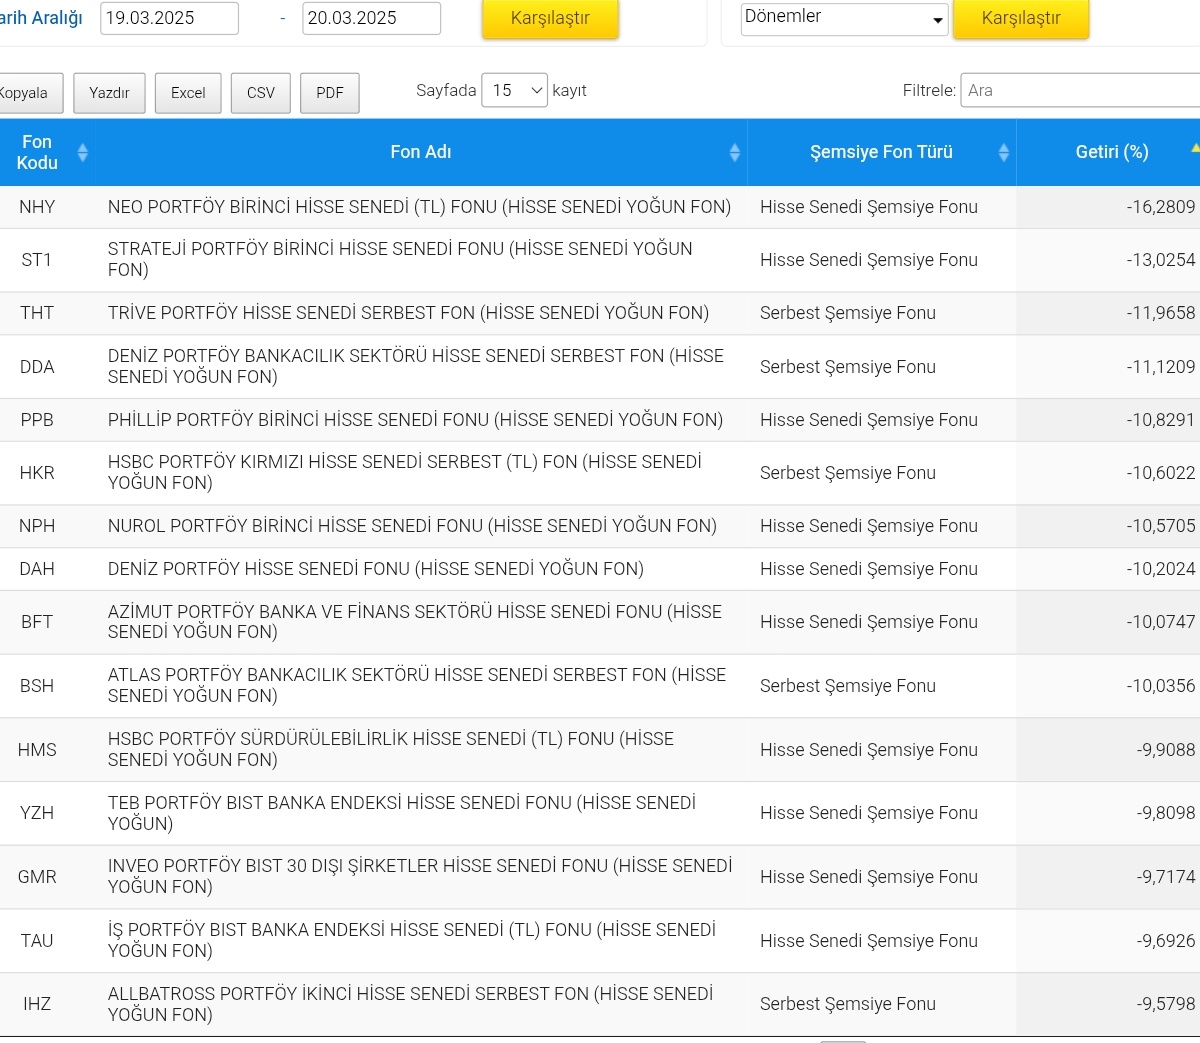Select fund code DAH
Screen dimensions: 1200x1043
coord(37,569)
